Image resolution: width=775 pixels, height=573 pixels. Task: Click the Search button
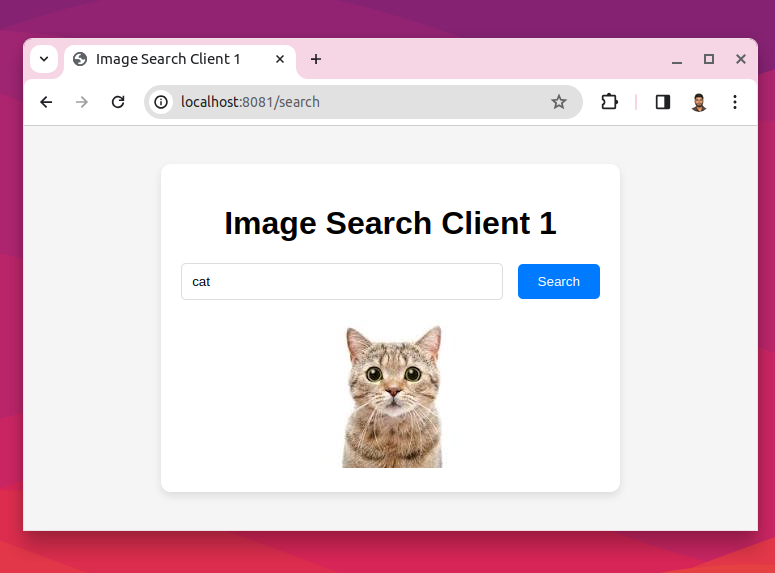(x=559, y=281)
